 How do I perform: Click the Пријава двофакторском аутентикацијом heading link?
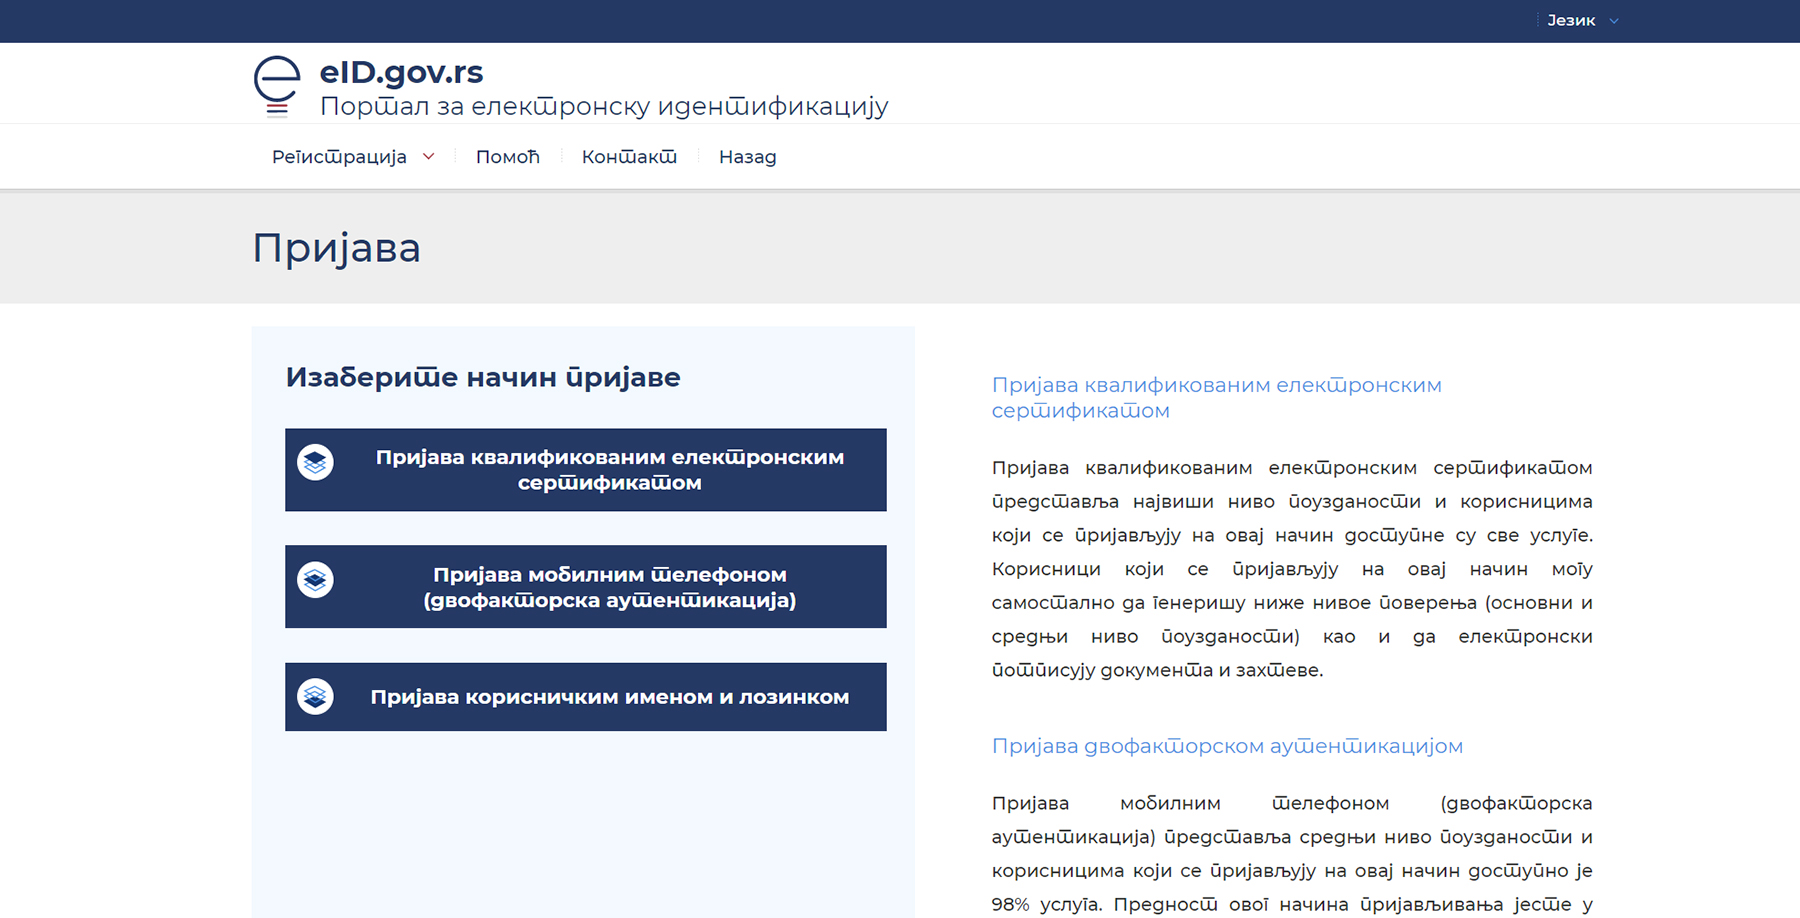coord(1226,746)
